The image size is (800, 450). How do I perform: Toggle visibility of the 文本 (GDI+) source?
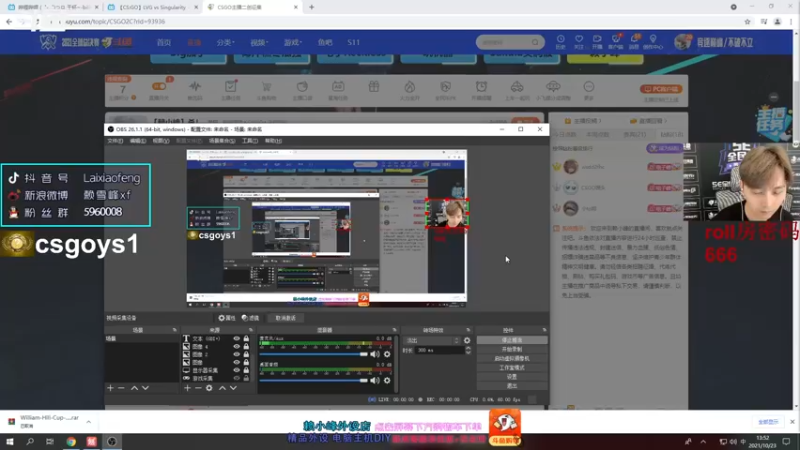(x=236, y=338)
